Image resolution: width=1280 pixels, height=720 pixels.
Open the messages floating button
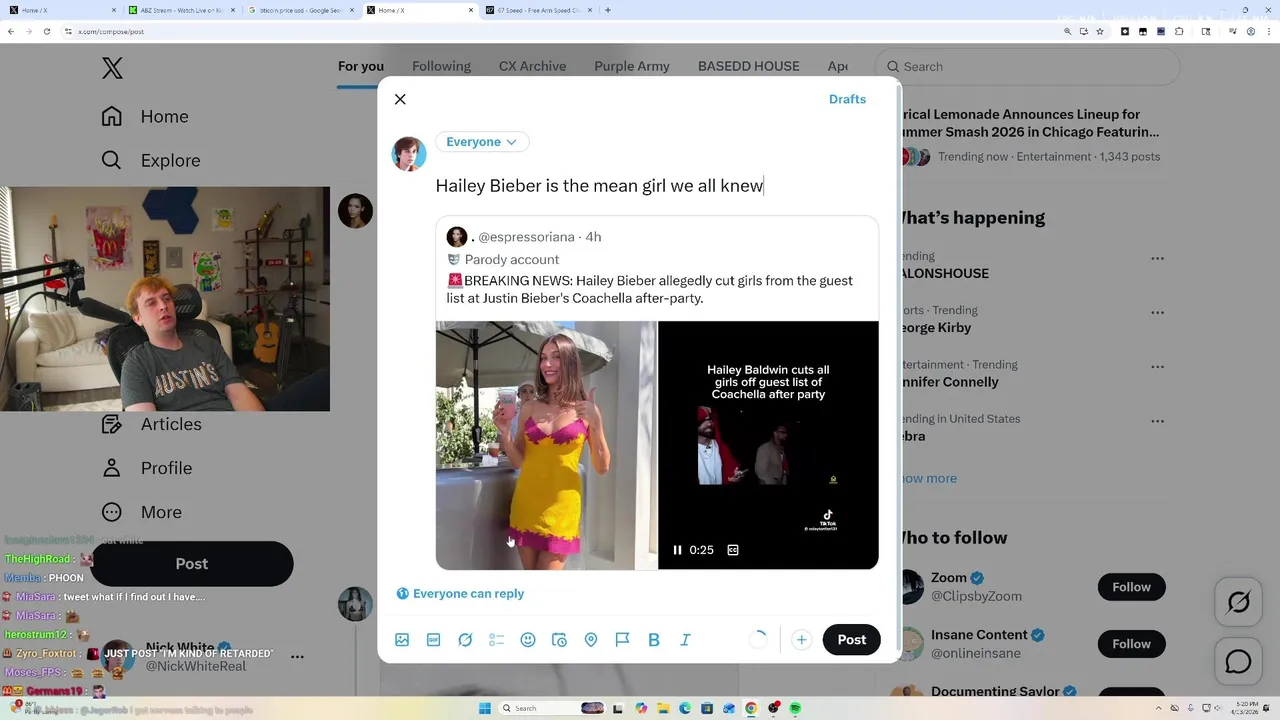(x=1239, y=662)
